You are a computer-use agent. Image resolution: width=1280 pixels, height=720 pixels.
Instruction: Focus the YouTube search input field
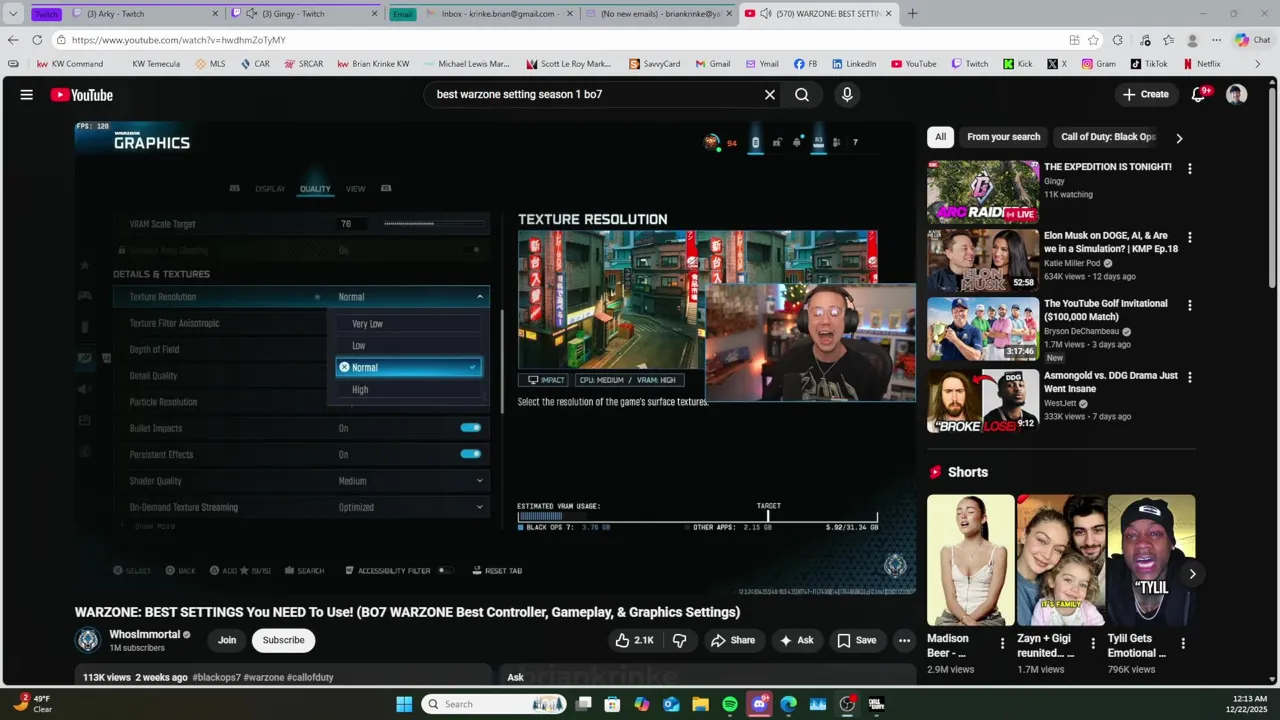pyautogui.click(x=595, y=95)
